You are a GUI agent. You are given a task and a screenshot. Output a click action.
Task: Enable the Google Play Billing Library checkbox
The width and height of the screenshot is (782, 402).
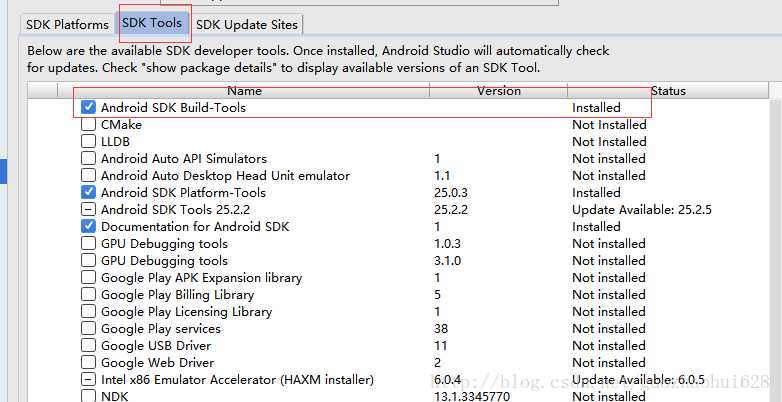coord(88,294)
